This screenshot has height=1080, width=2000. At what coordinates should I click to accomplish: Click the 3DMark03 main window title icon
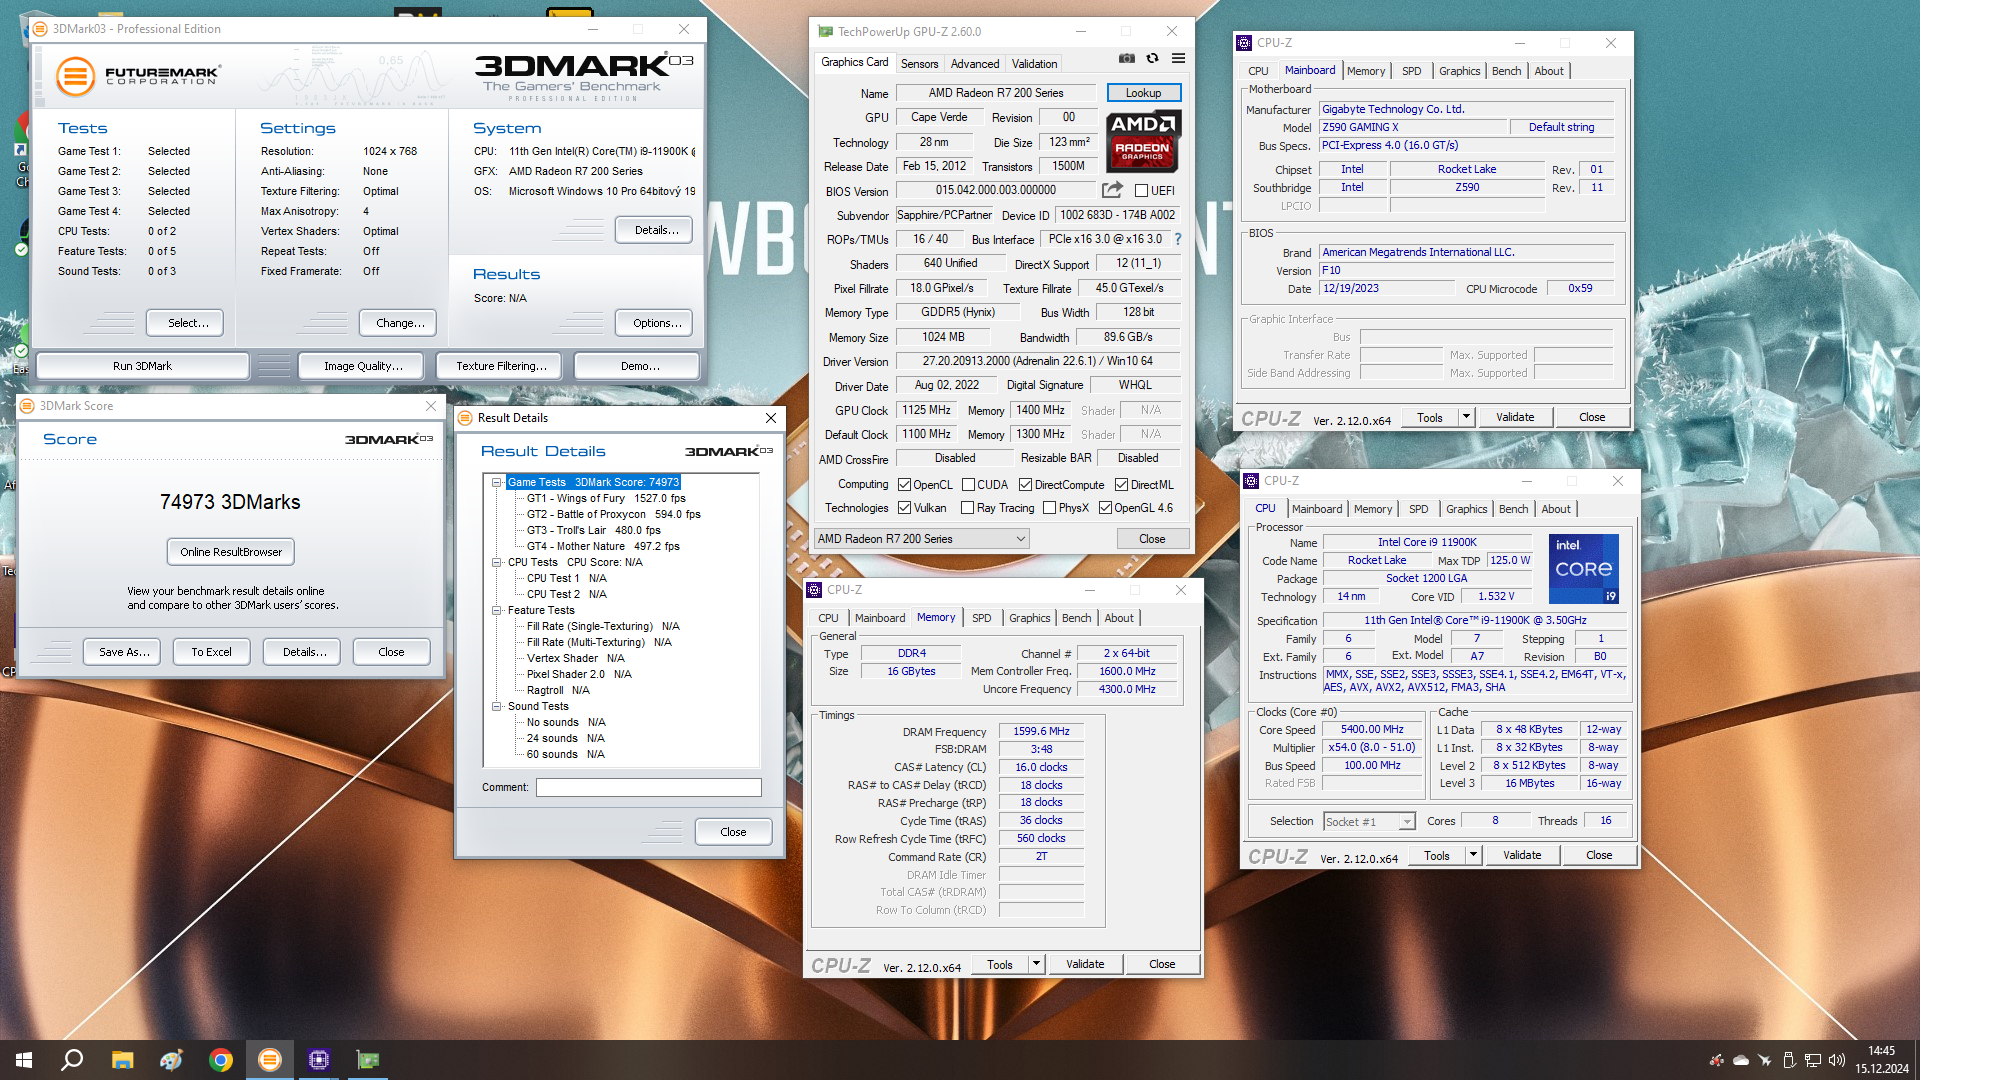coord(40,29)
